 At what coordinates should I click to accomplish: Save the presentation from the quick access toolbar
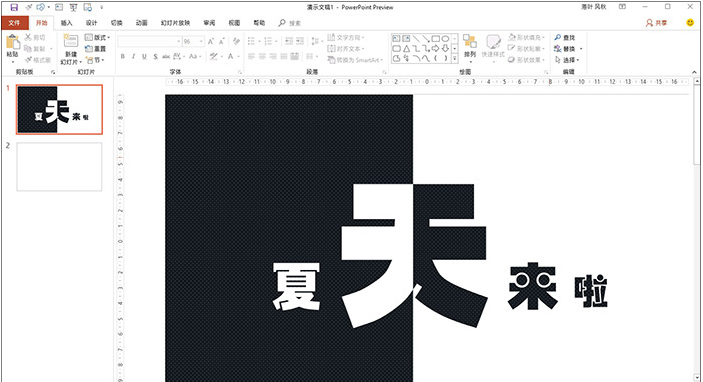[14, 7]
